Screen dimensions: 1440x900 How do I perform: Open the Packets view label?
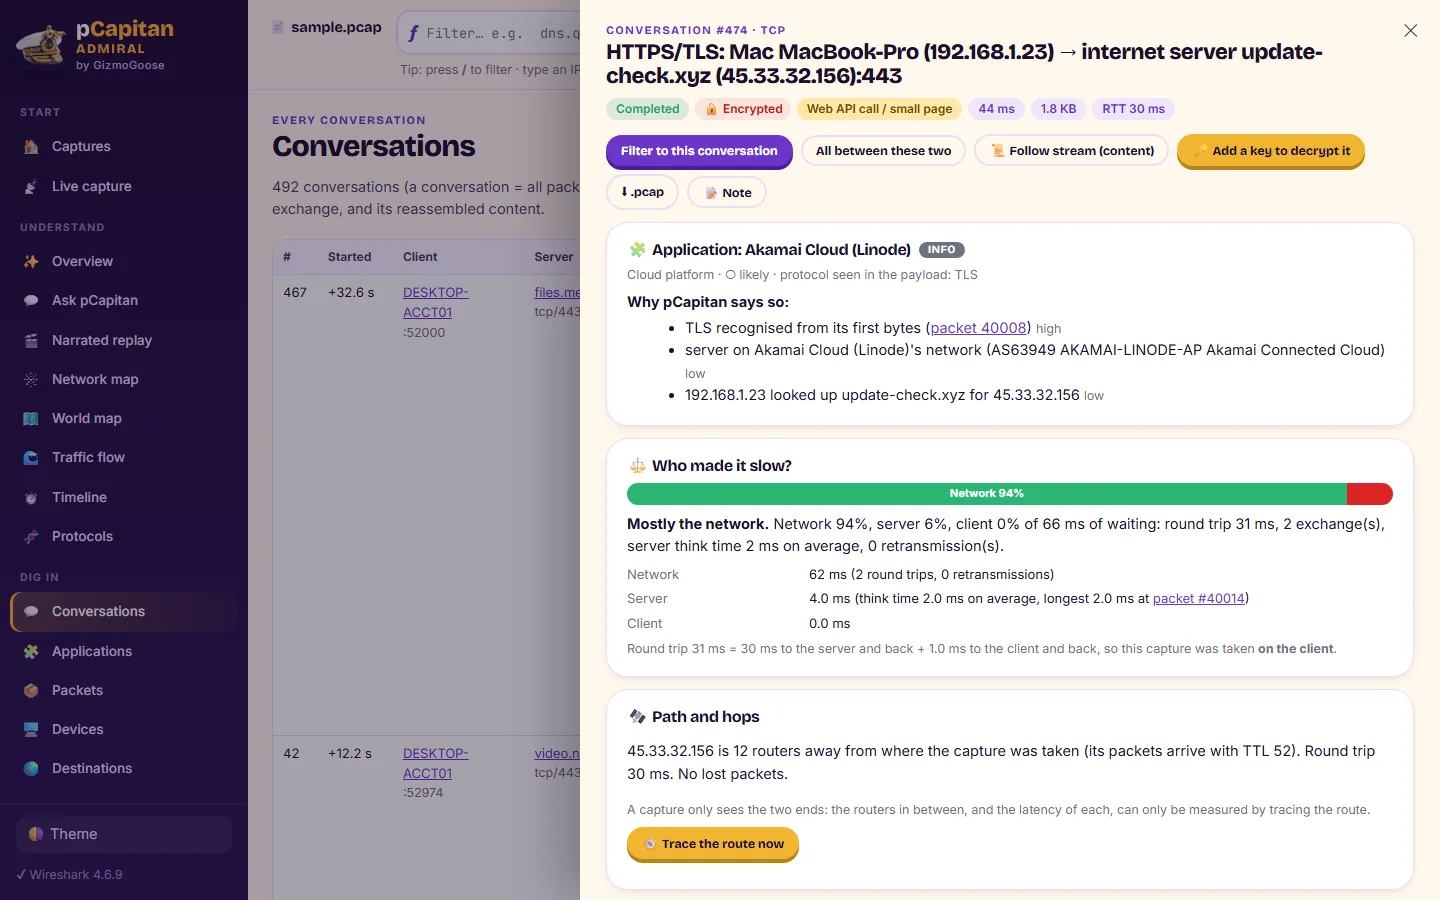coord(77,691)
